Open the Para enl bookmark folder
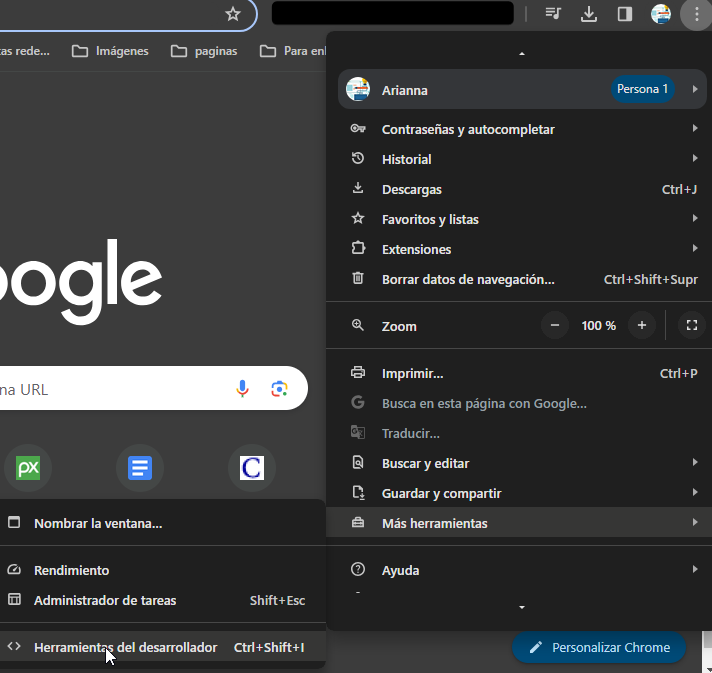This screenshot has height=673, width=712. click(x=292, y=51)
